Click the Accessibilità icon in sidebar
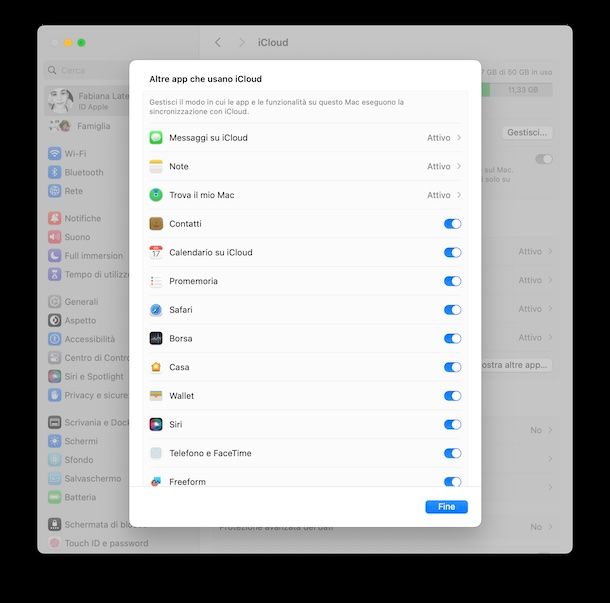Image resolution: width=610 pixels, height=603 pixels. [x=54, y=339]
